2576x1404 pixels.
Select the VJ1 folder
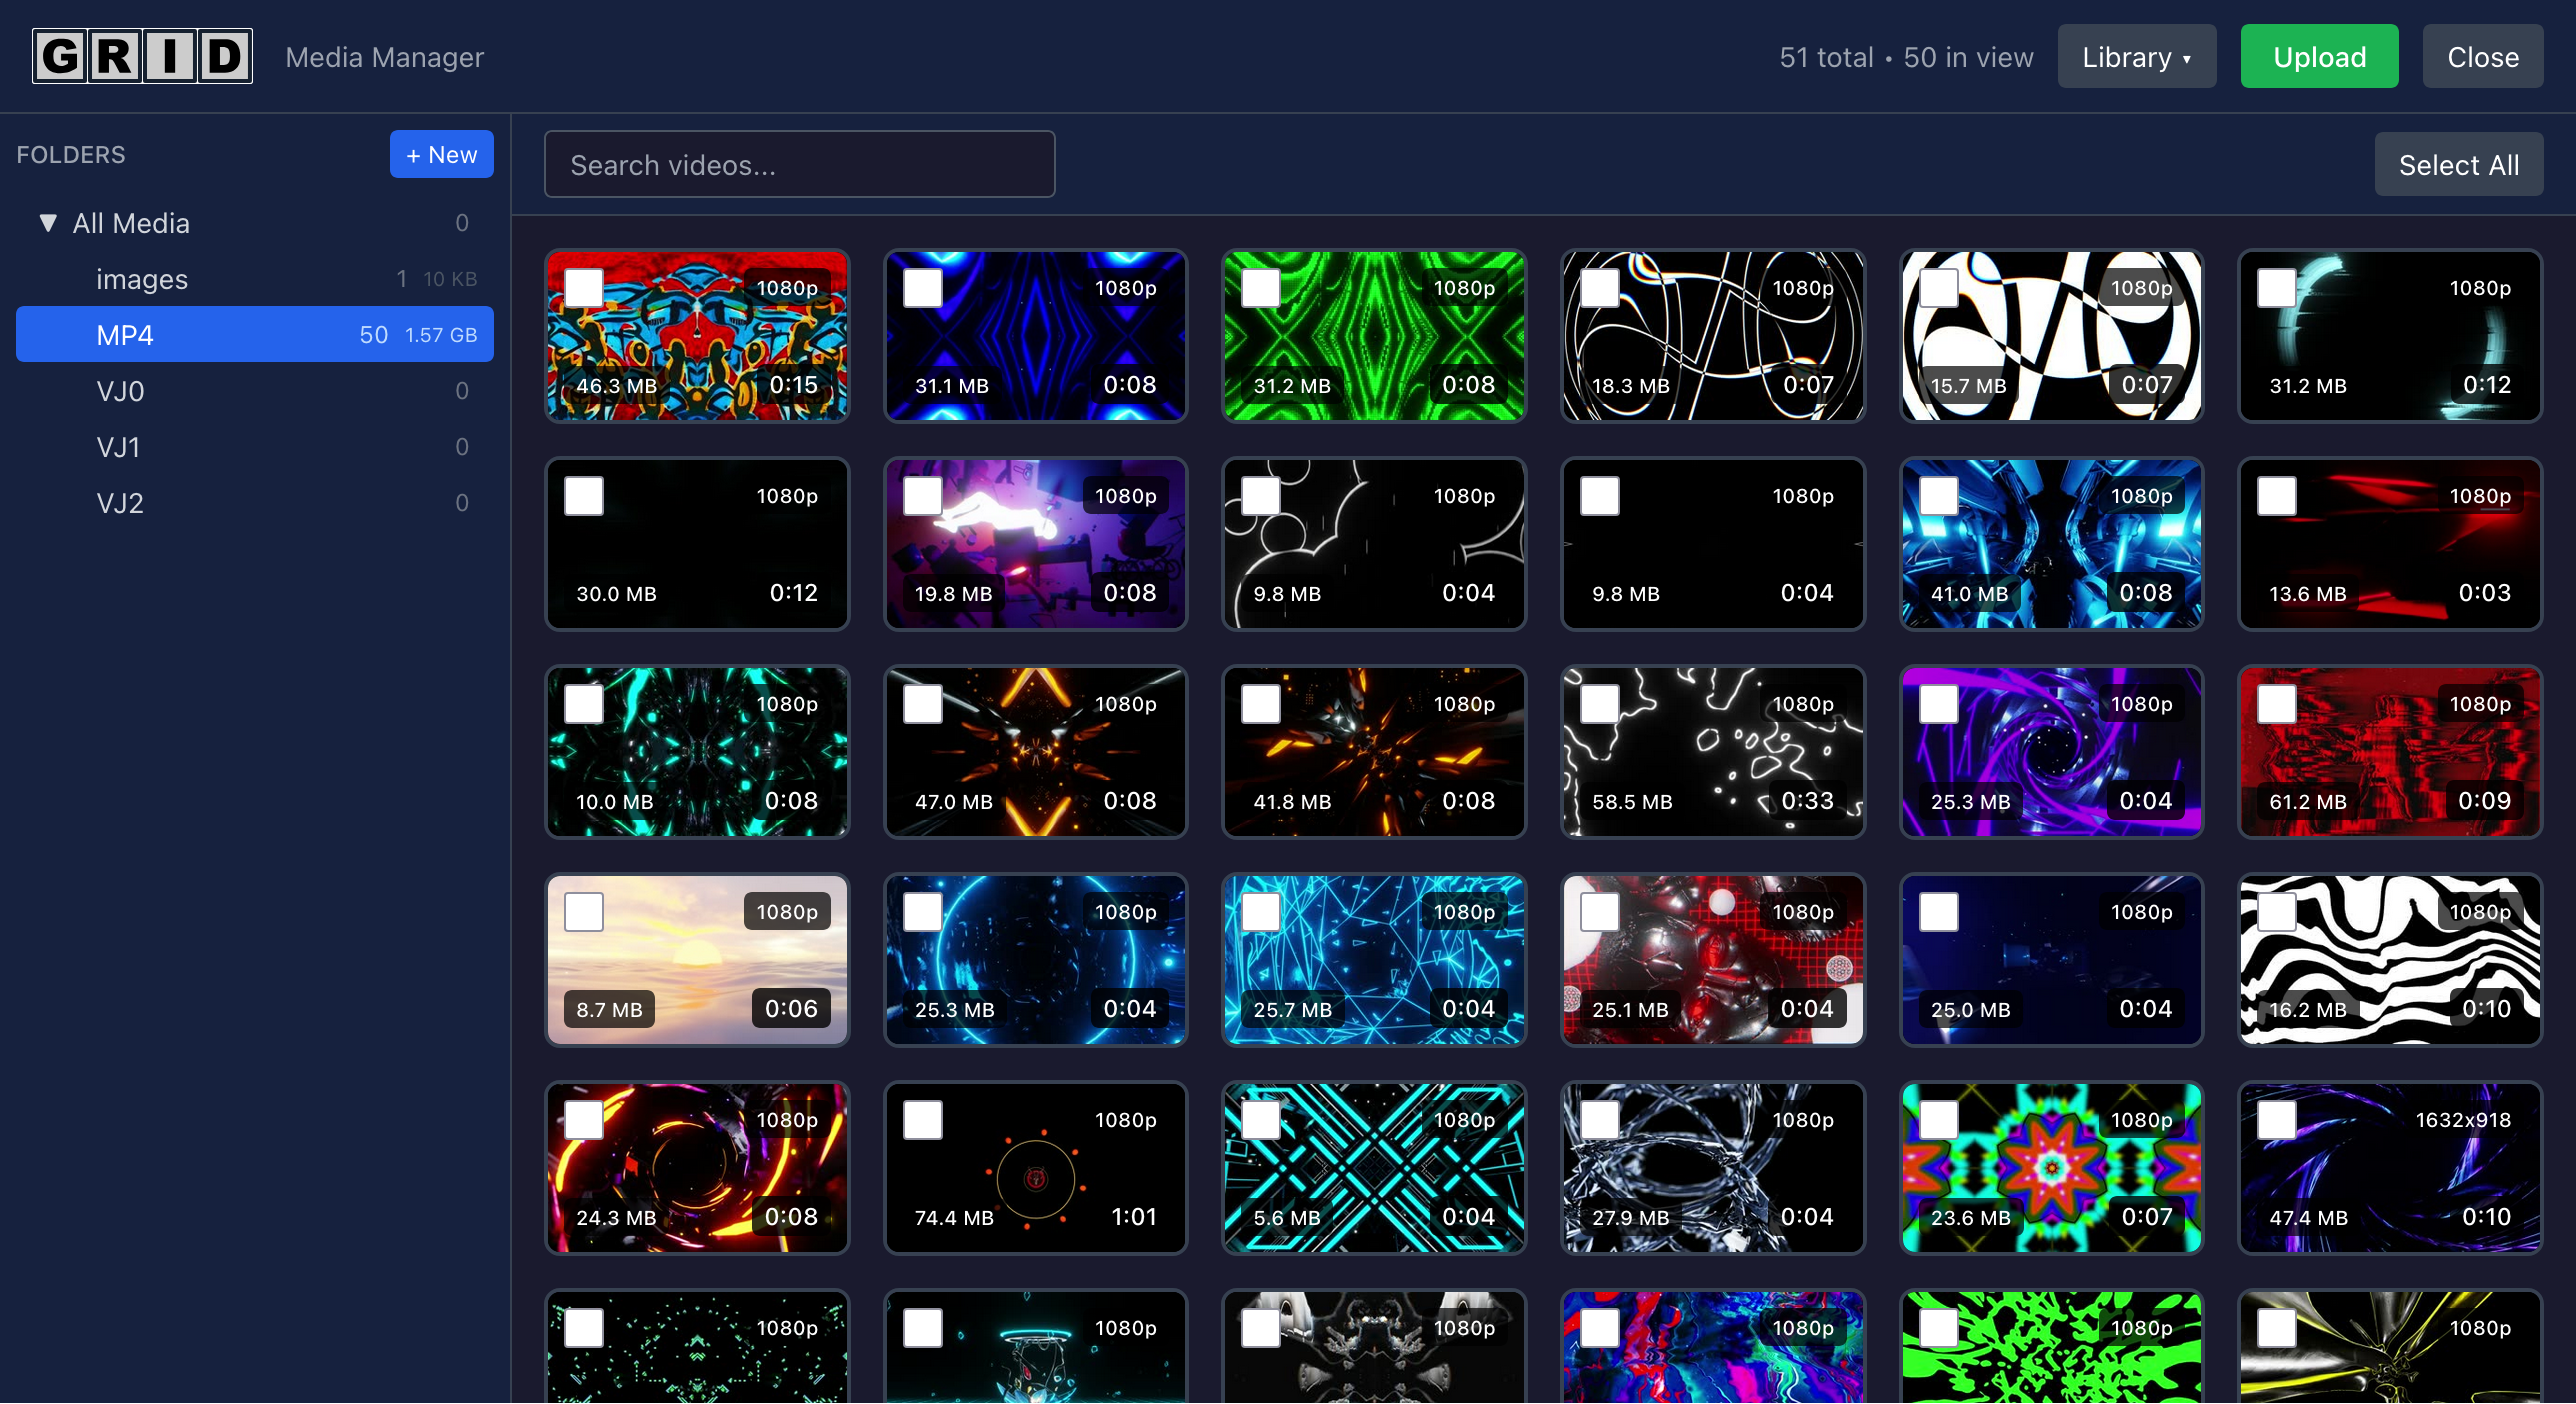pos(119,446)
